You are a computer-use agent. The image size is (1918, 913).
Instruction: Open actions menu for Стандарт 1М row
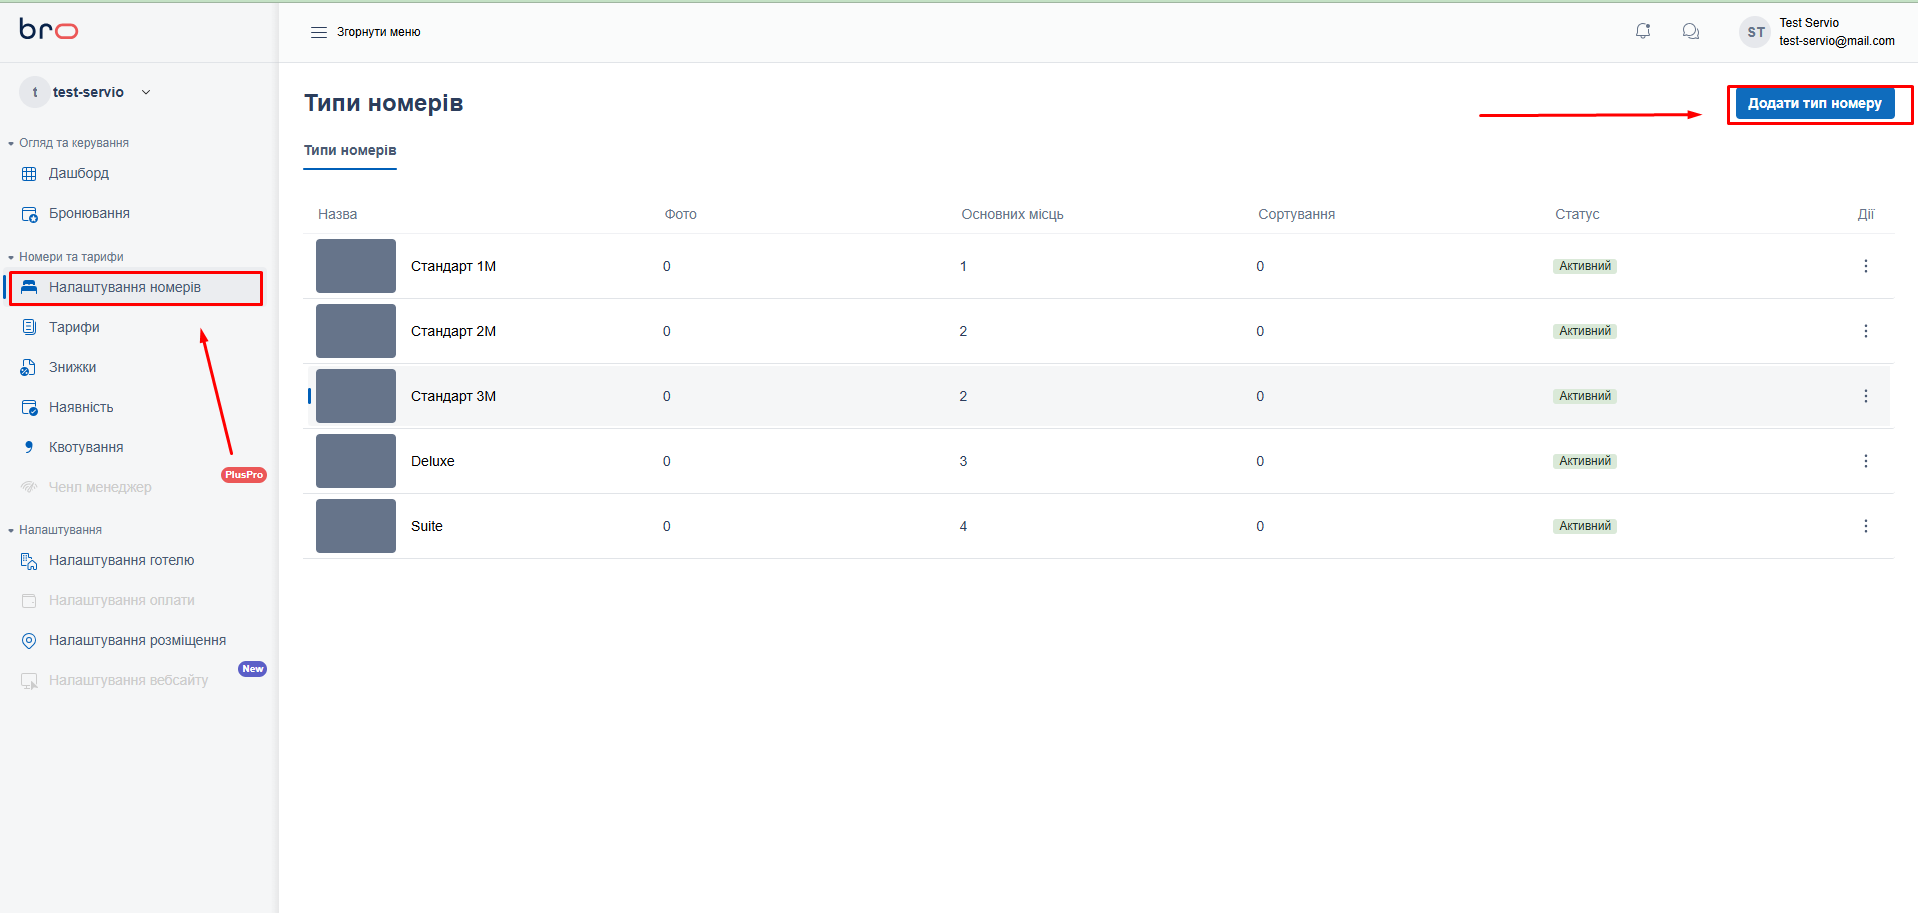tap(1865, 266)
